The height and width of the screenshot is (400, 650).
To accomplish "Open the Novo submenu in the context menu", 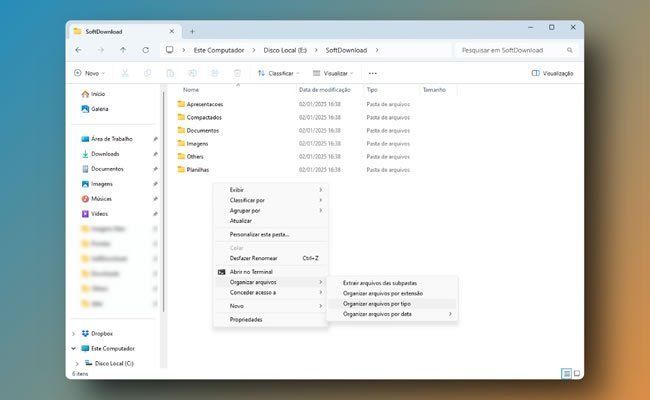I will (271, 306).
